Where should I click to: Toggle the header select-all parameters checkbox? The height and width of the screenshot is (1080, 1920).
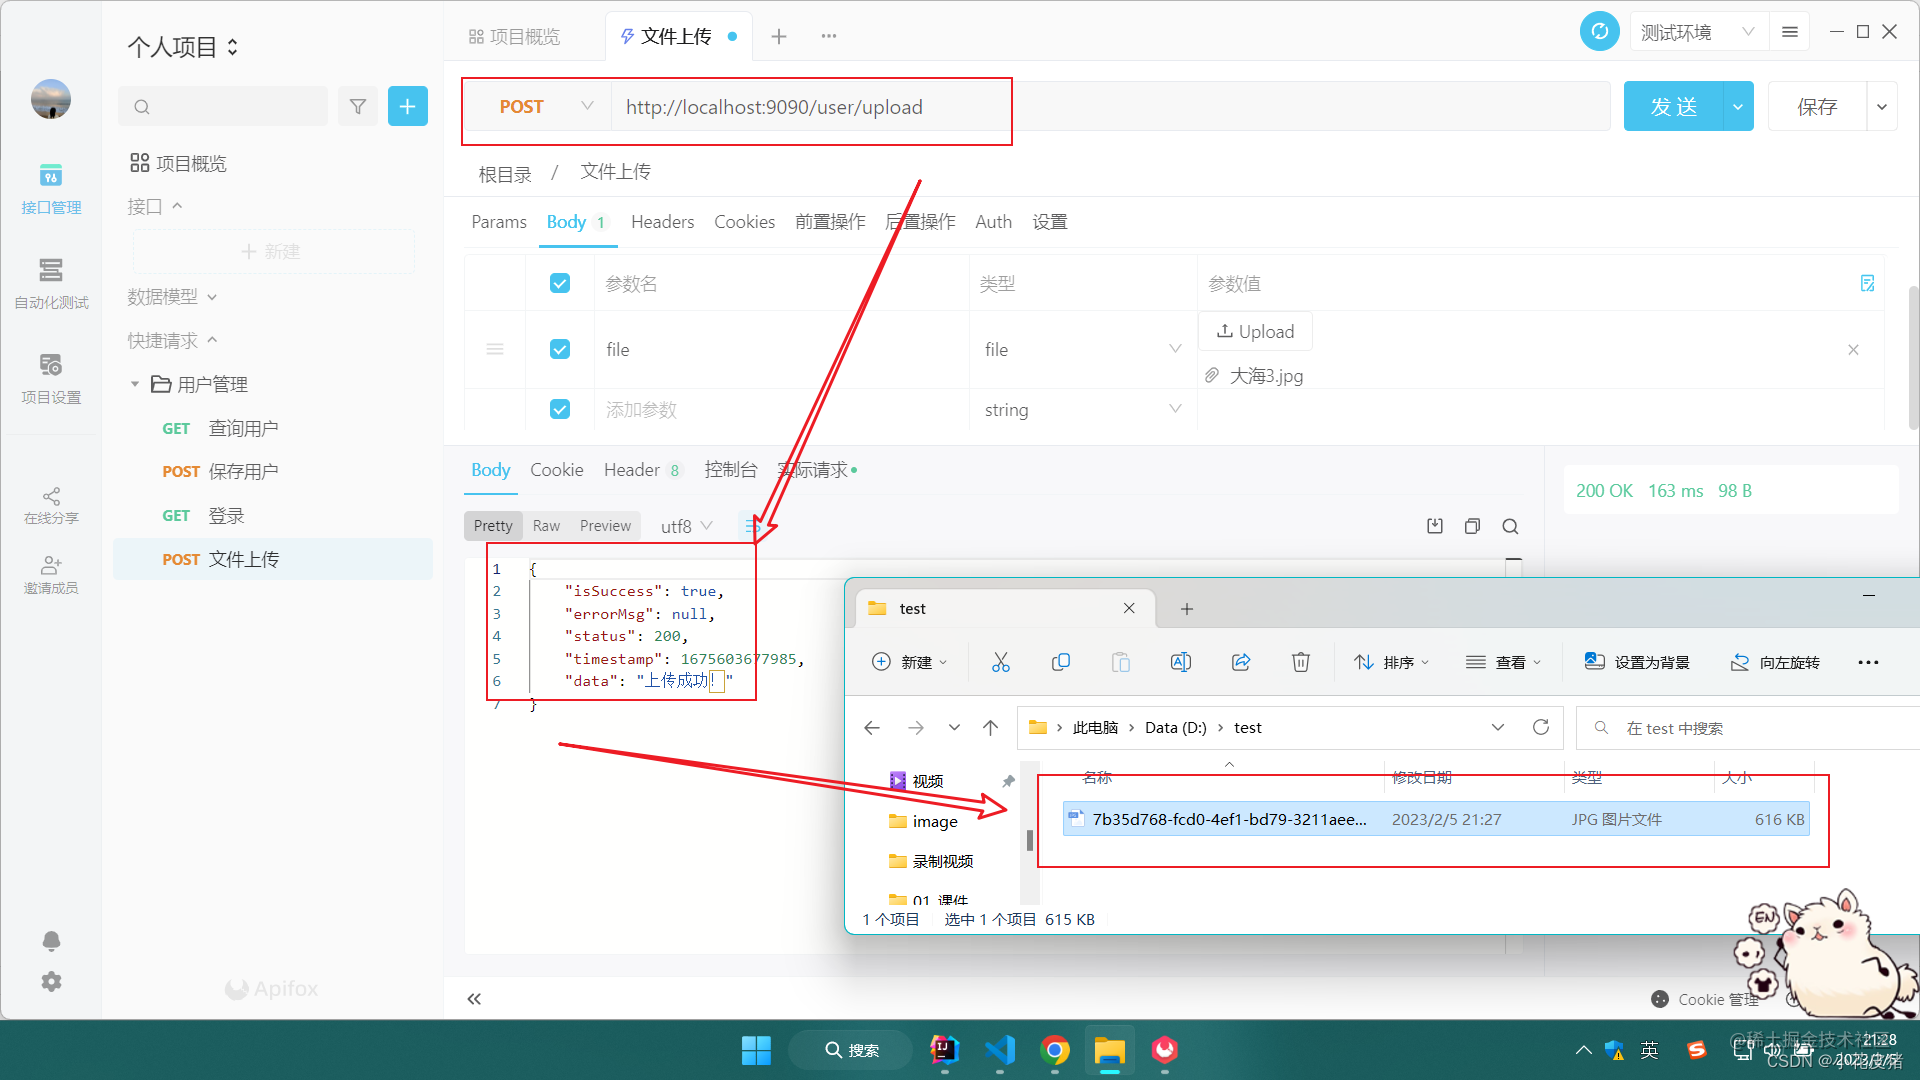coord(560,283)
